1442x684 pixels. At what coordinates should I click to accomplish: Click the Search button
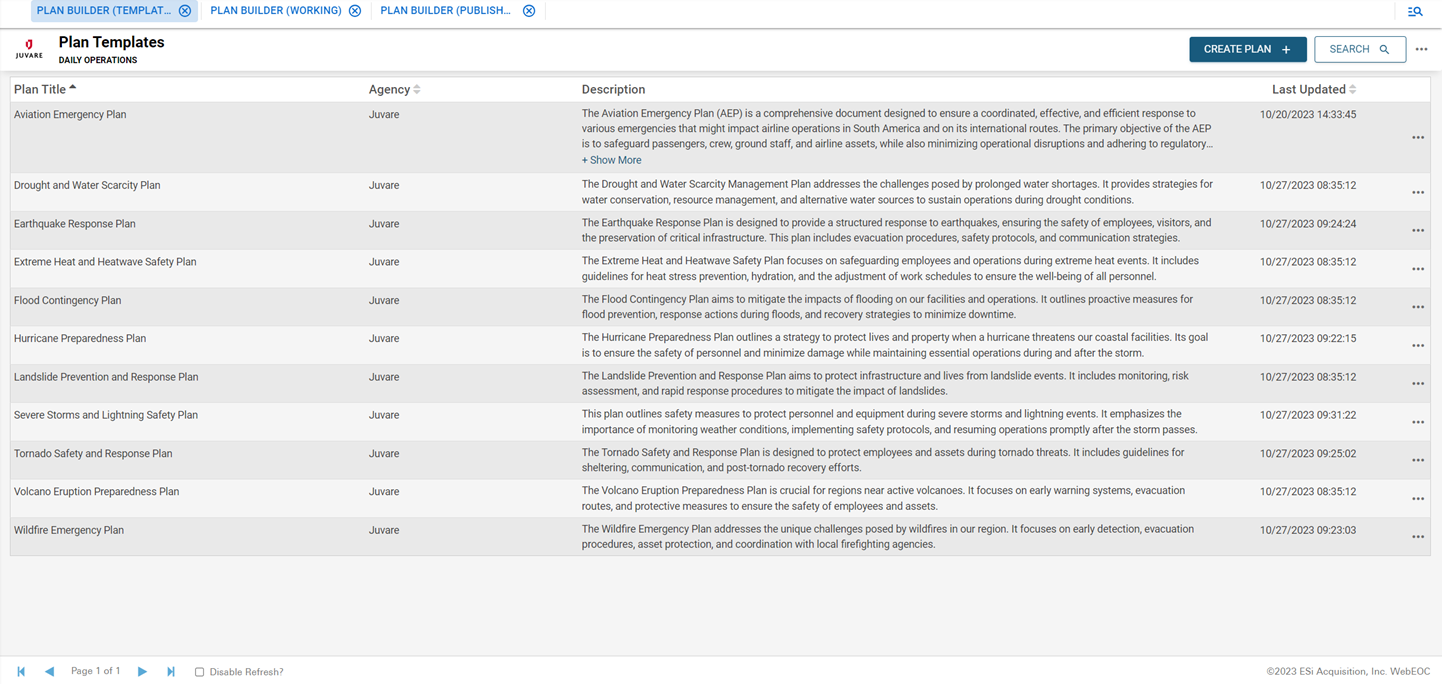tap(1359, 48)
